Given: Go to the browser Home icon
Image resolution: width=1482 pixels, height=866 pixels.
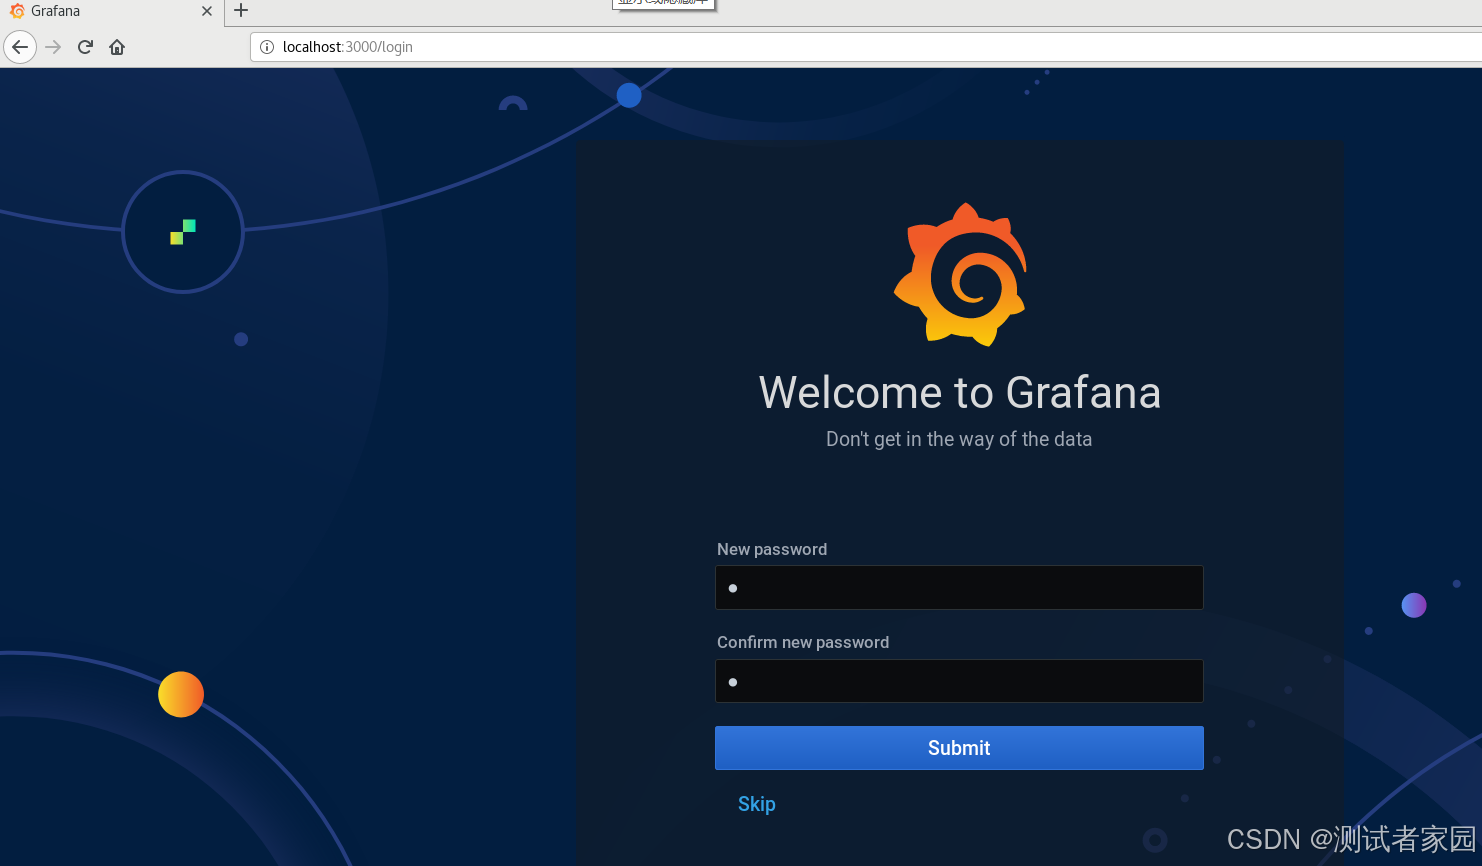Looking at the screenshot, I should (117, 47).
